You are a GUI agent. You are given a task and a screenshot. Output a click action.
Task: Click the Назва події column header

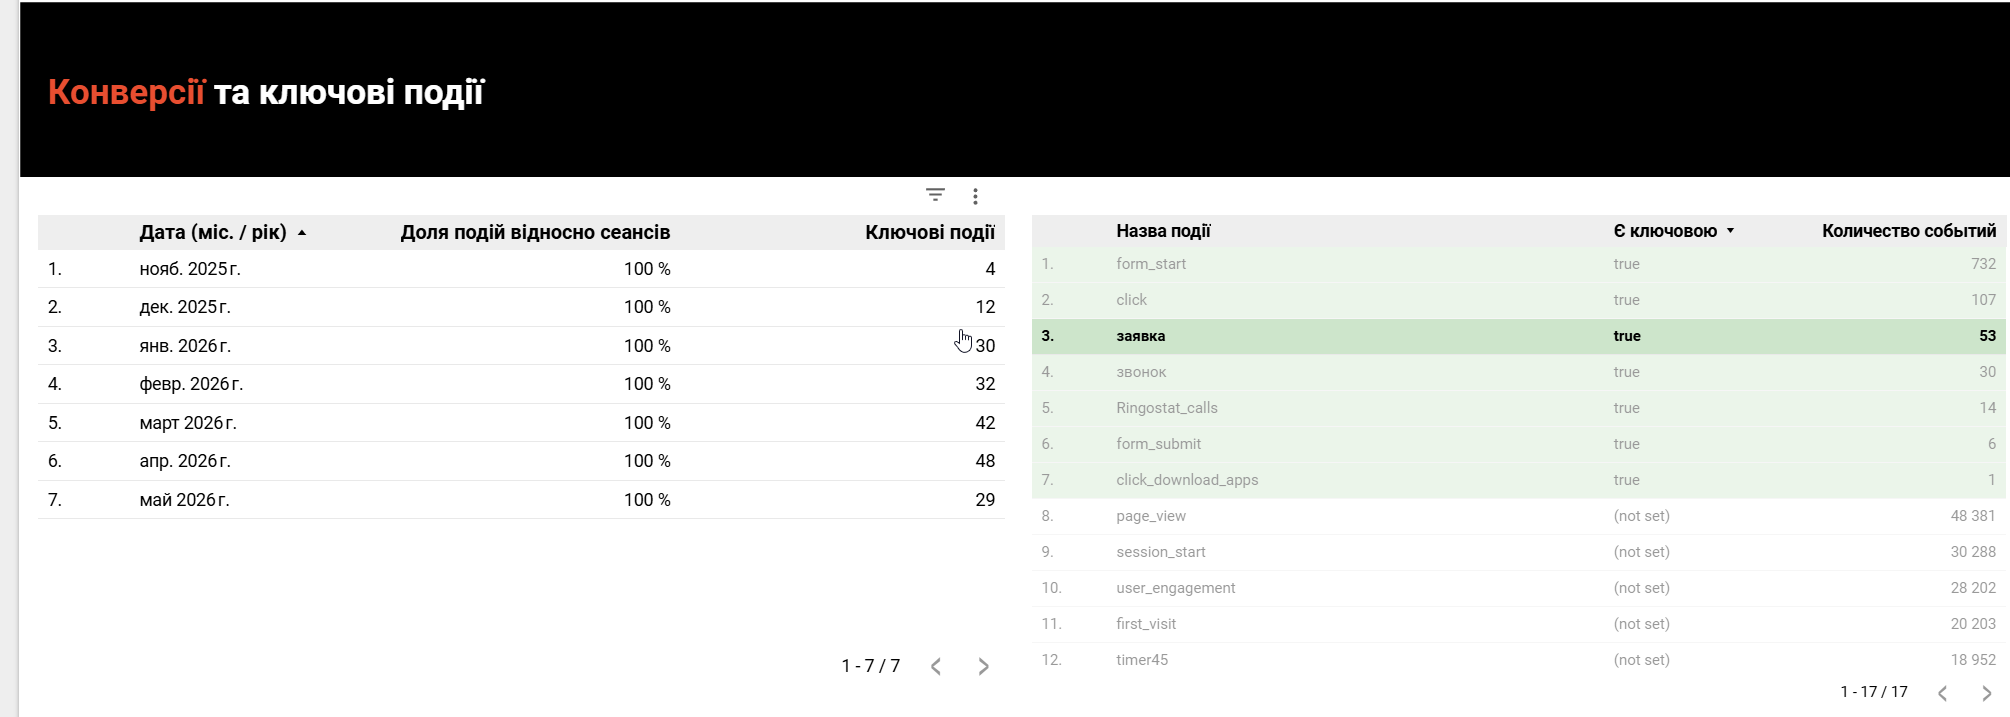coord(1163,231)
